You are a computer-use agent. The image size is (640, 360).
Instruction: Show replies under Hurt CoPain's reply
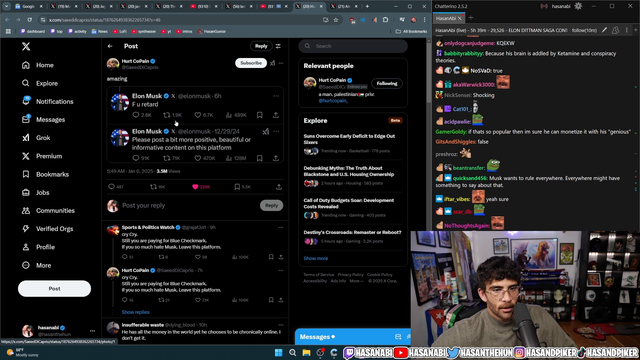click(136, 312)
